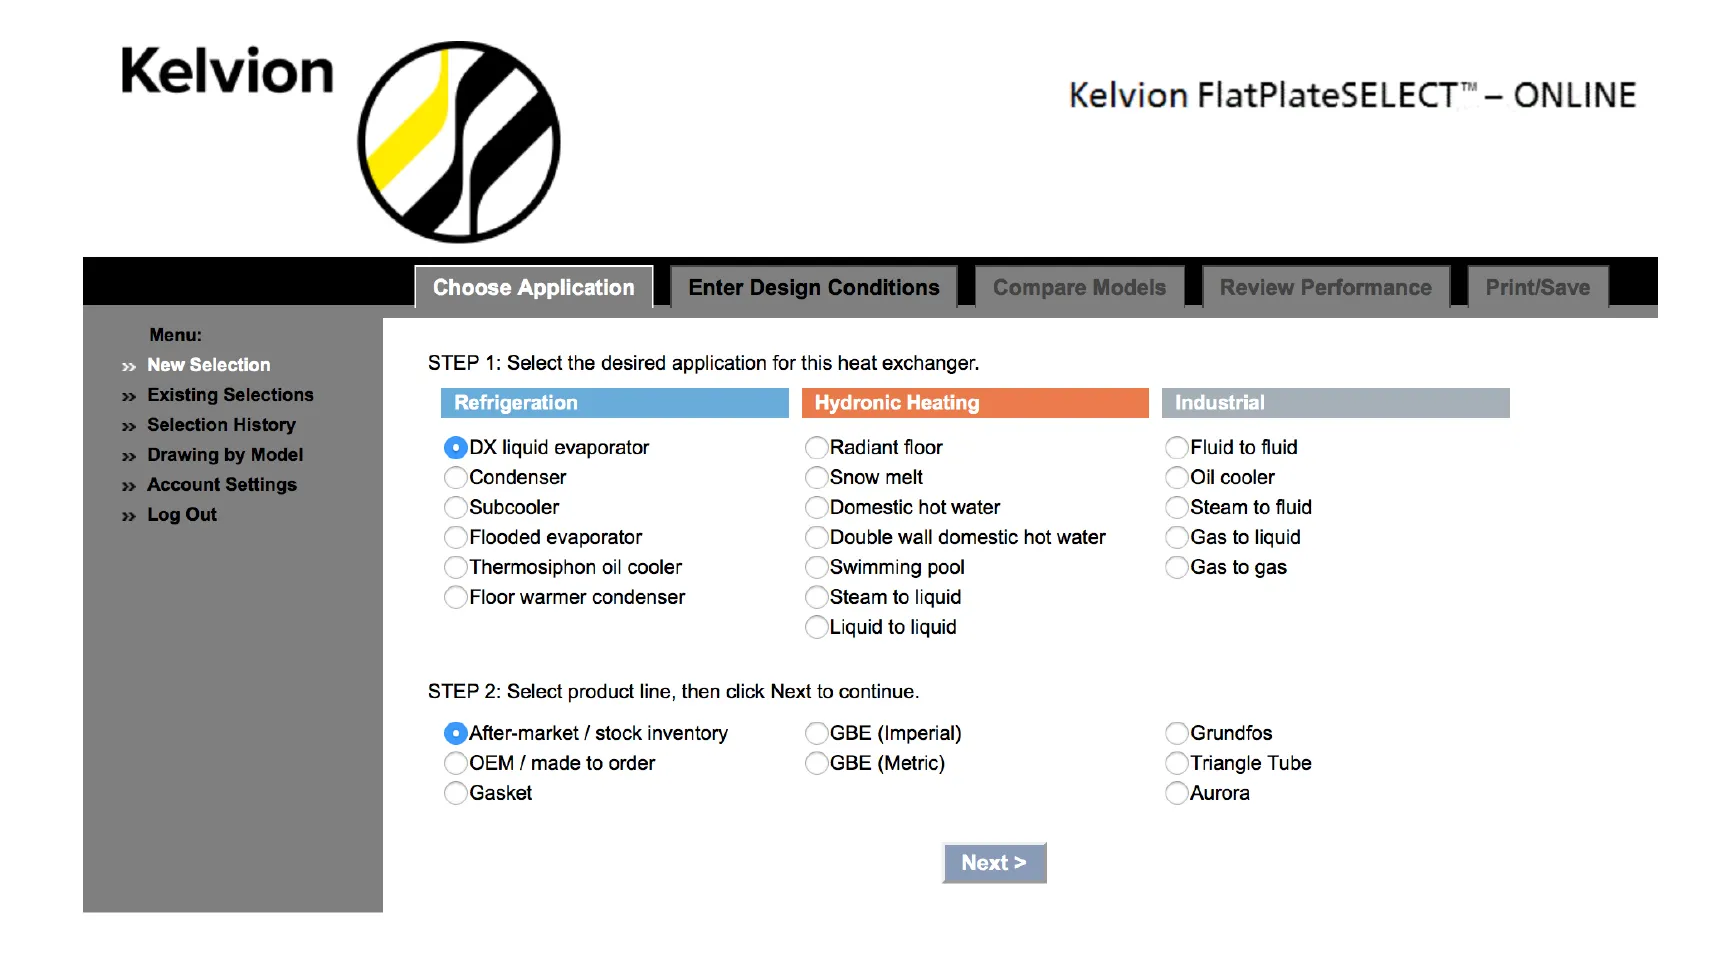Screen dimensions: 1725x975
Task: Open New Selection in the menu
Action: (x=208, y=365)
